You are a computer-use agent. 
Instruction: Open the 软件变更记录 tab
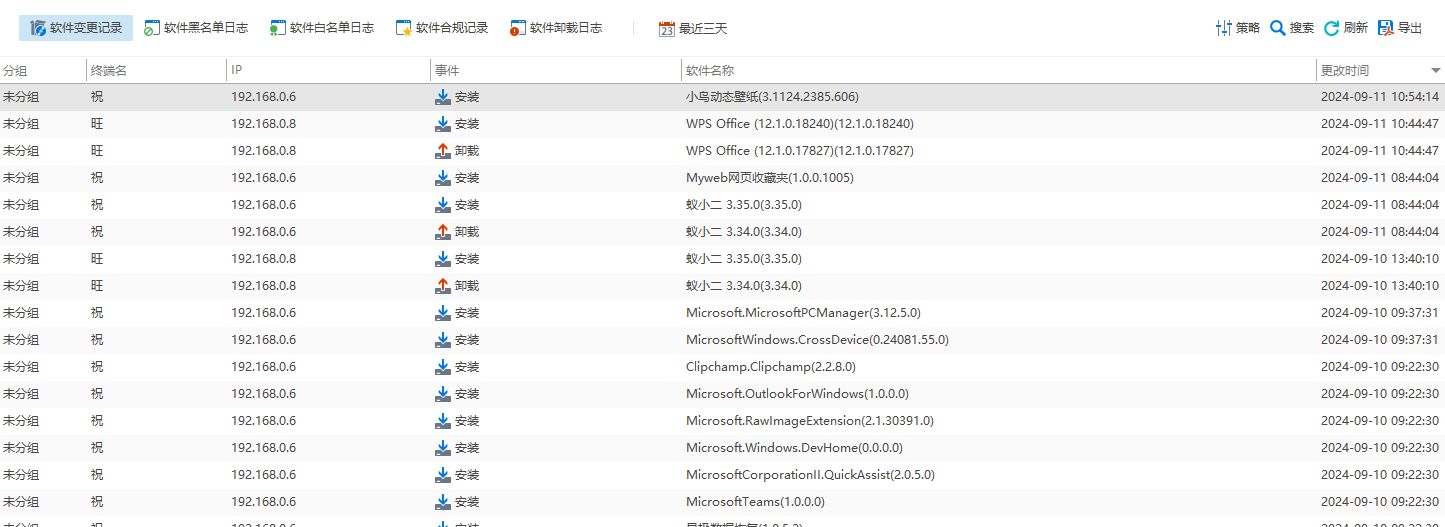[x=76, y=28]
